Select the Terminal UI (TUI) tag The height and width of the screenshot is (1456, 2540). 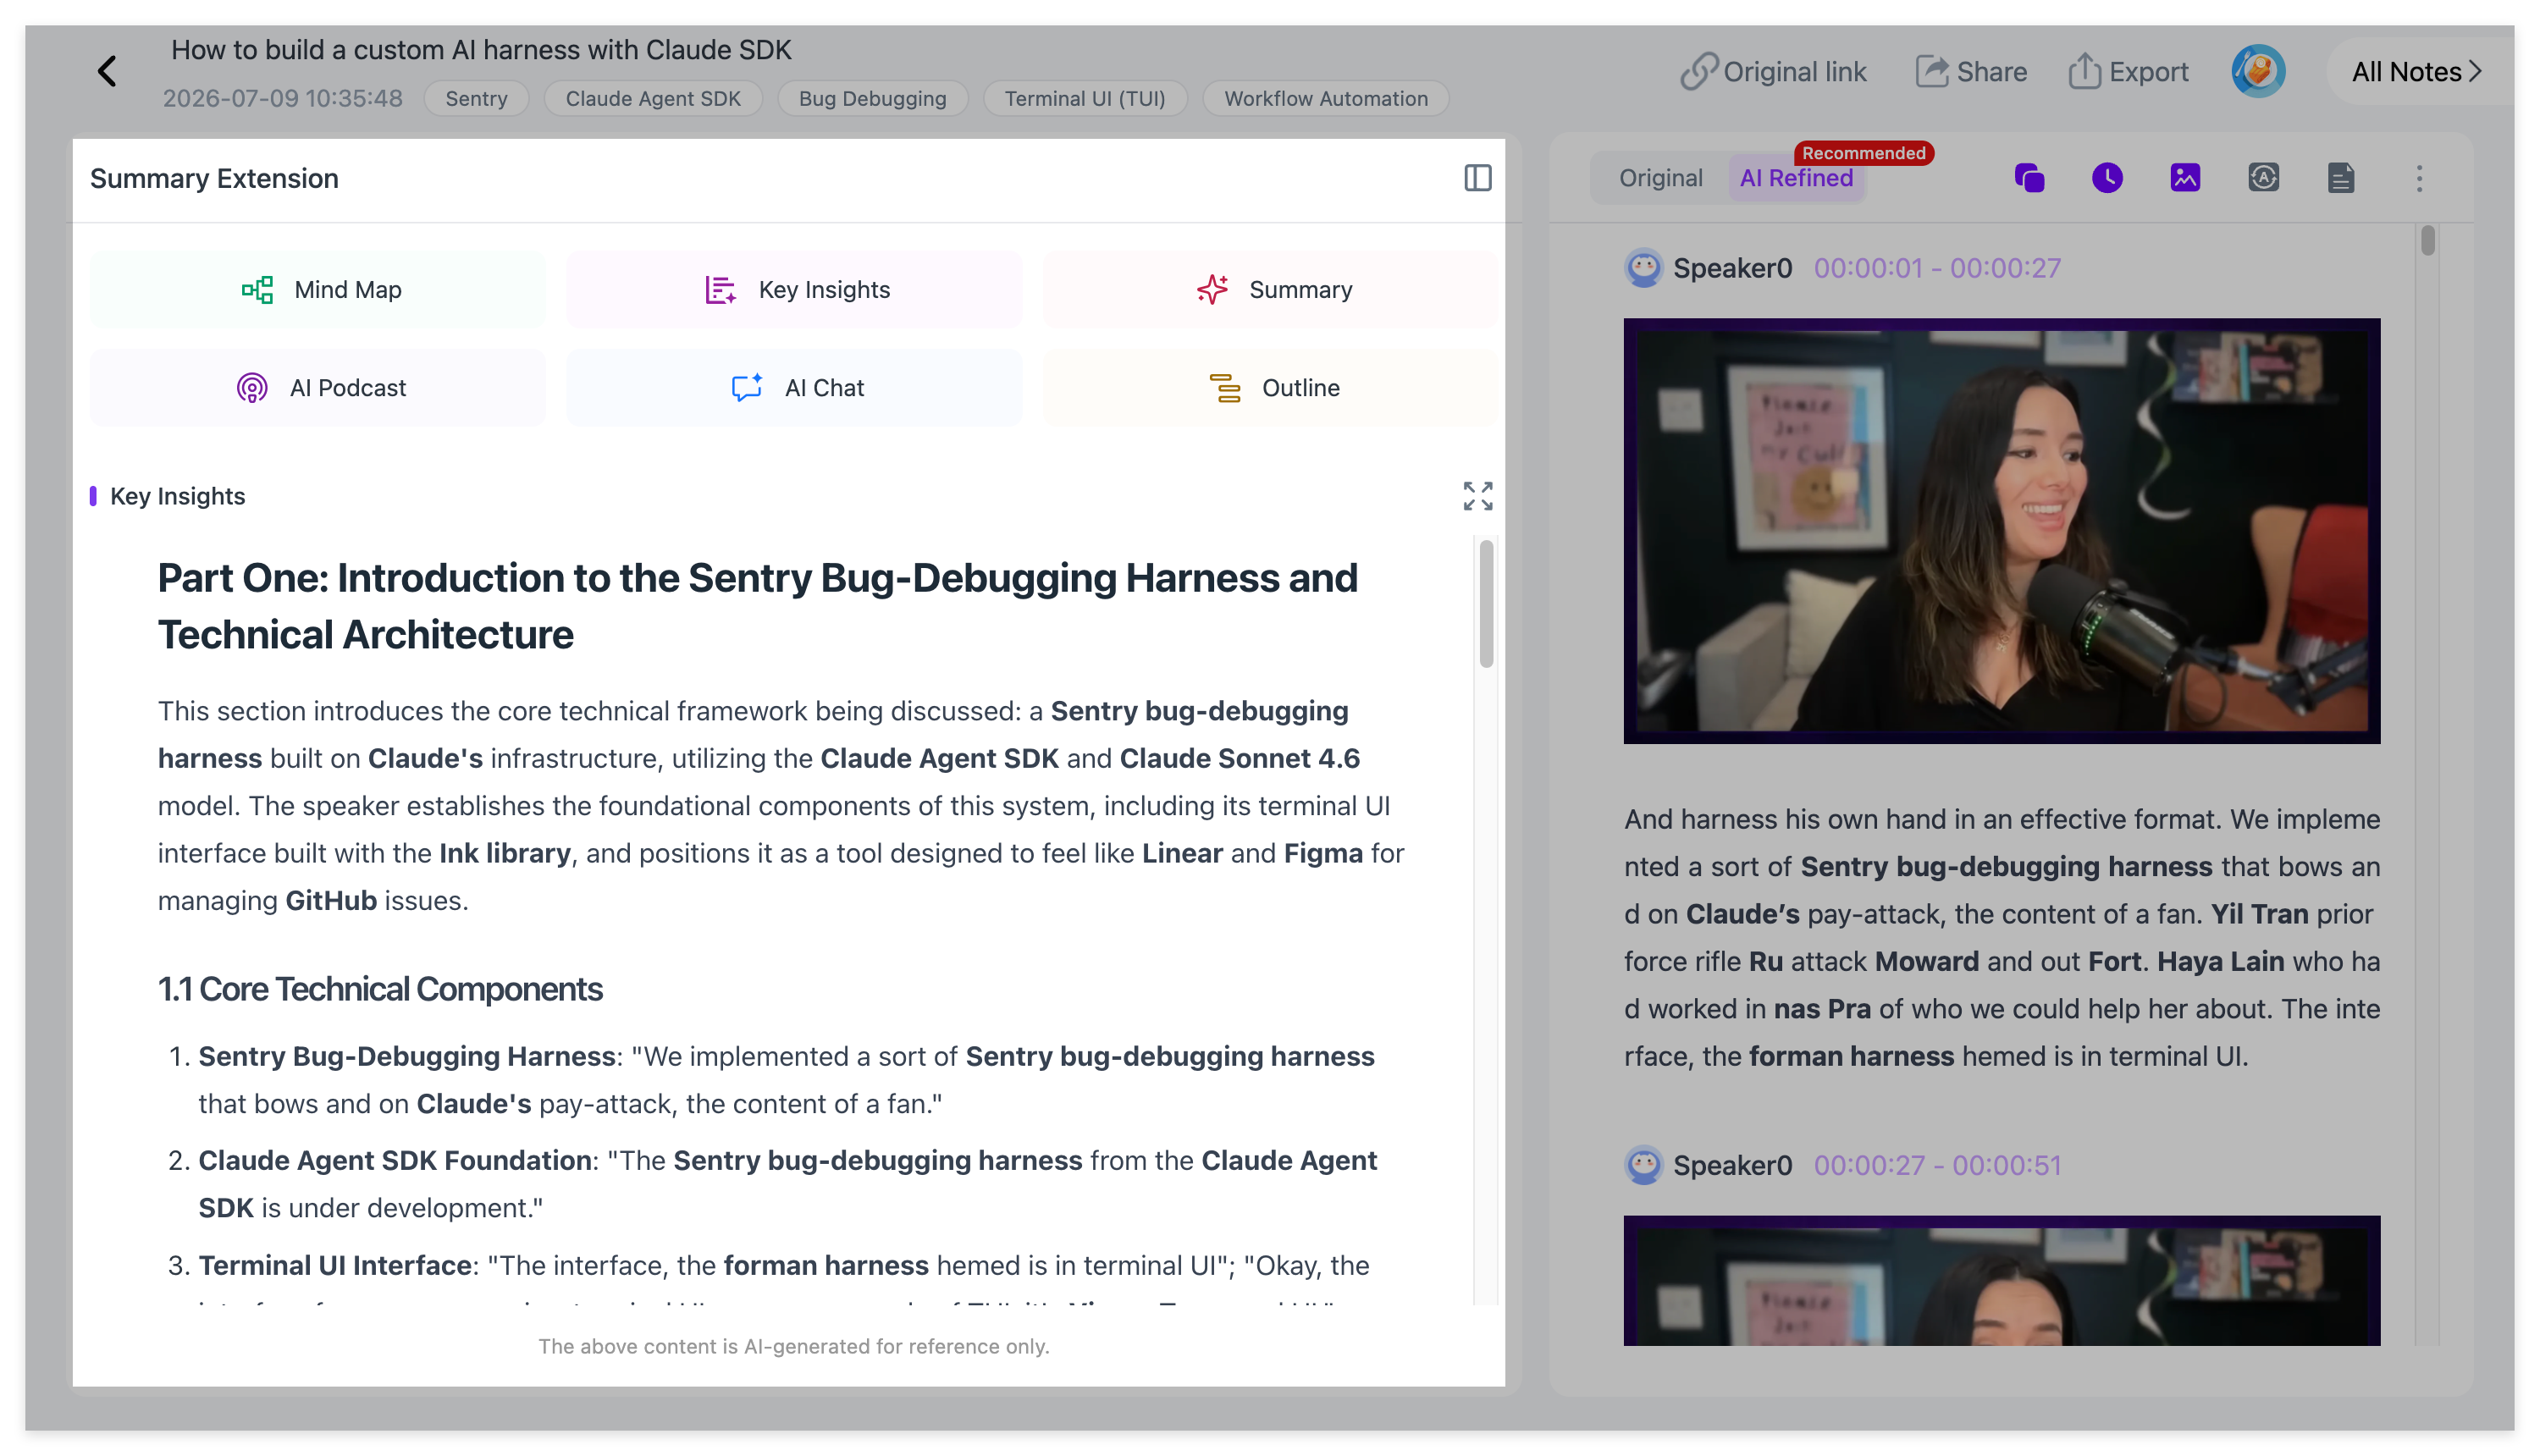1085,98
